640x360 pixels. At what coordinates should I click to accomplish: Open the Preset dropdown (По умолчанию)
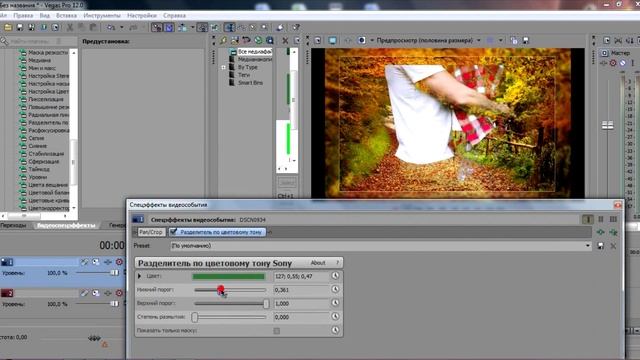coord(380,246)
